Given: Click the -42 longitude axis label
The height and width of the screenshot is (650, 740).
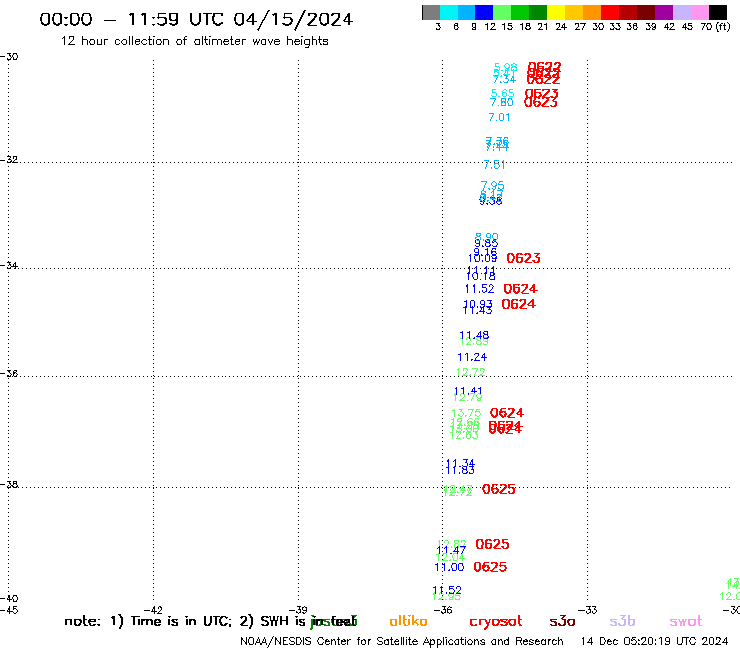Looking at the screenshot, I should (x=153, y=610).
